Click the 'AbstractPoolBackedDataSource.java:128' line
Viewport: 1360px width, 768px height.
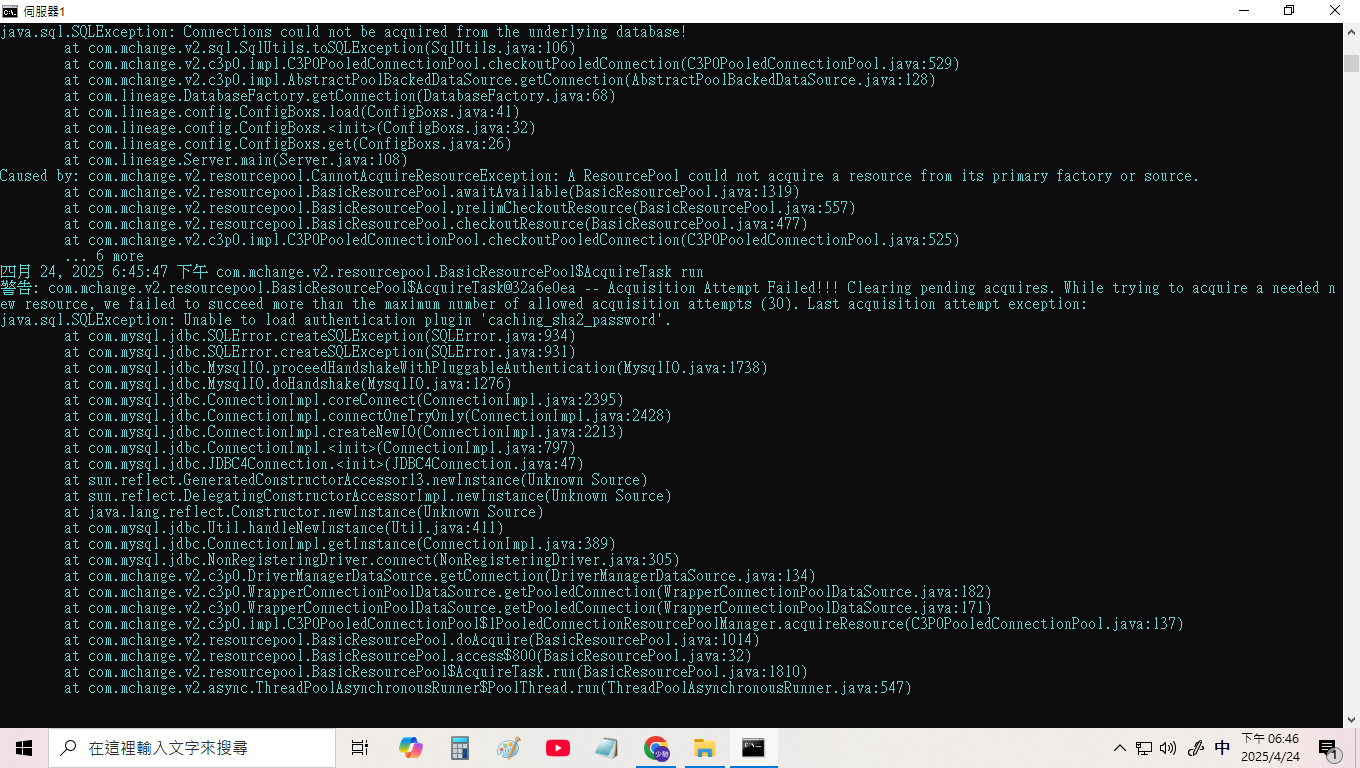point(500,80)
